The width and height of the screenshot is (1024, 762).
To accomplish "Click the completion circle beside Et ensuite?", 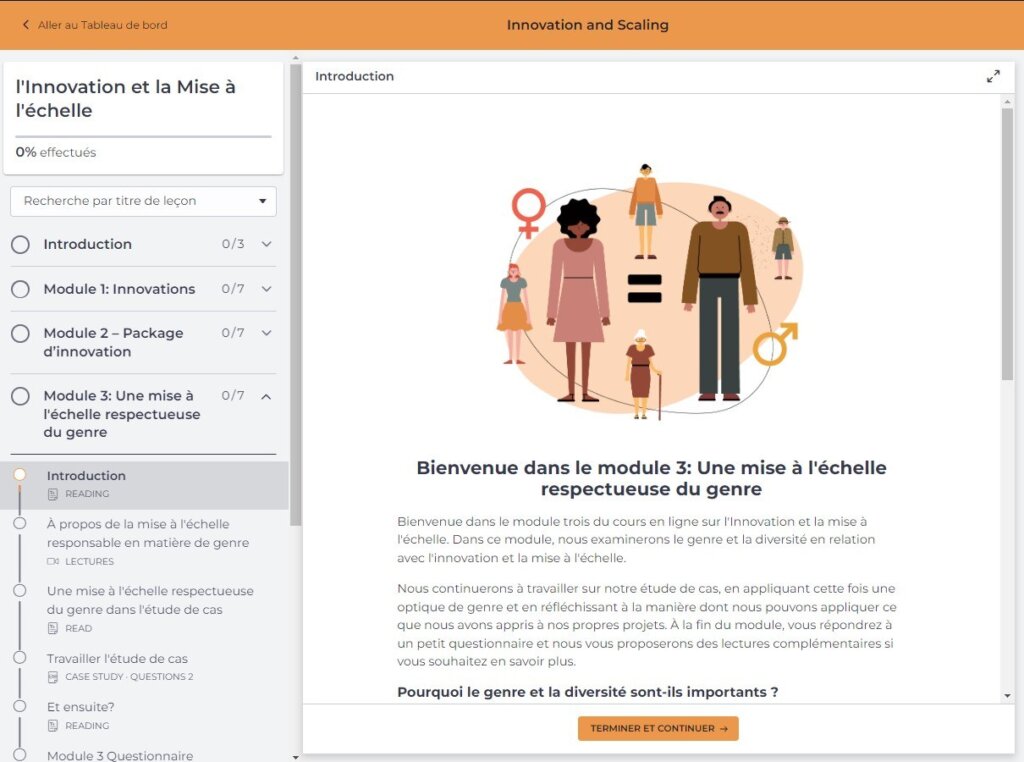I will [x=21, y=705].
